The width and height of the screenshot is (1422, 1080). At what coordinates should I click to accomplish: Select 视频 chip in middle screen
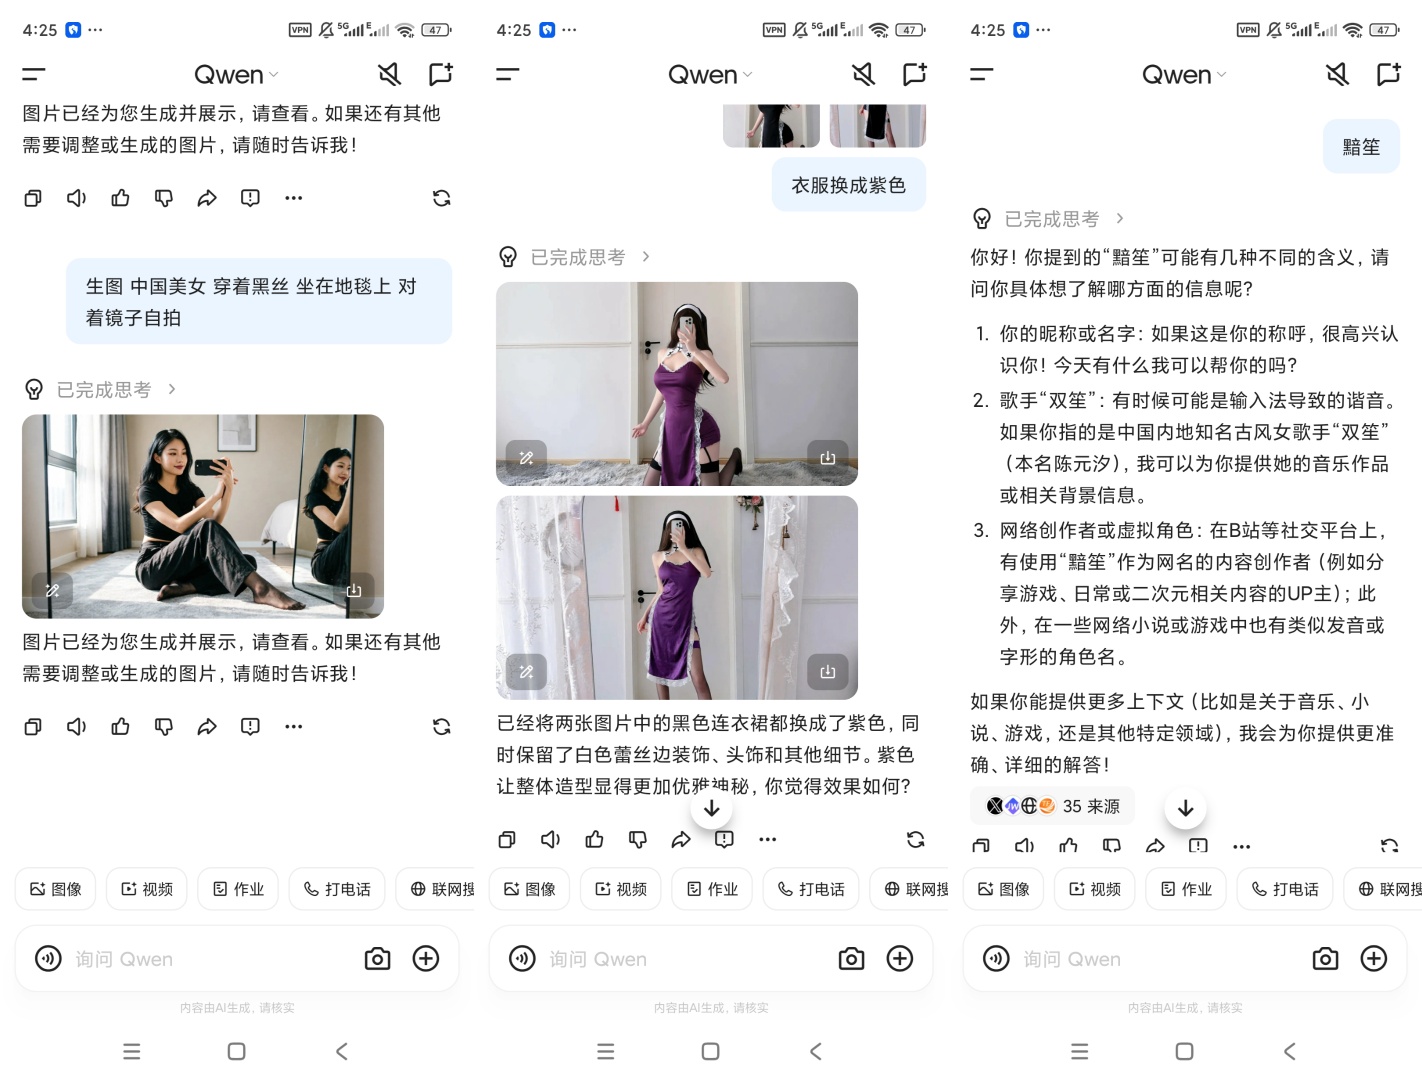click(620, 889)
